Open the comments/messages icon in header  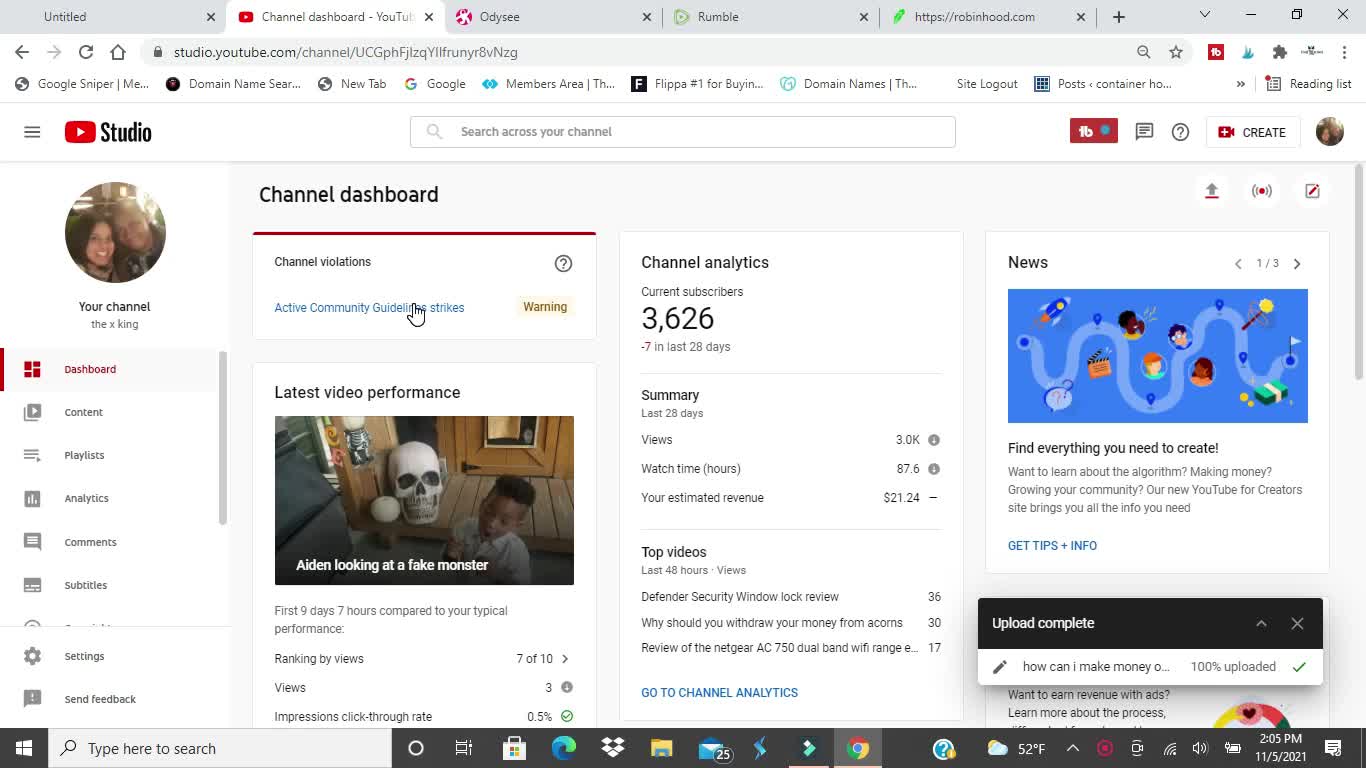(x=1144, y=132)
